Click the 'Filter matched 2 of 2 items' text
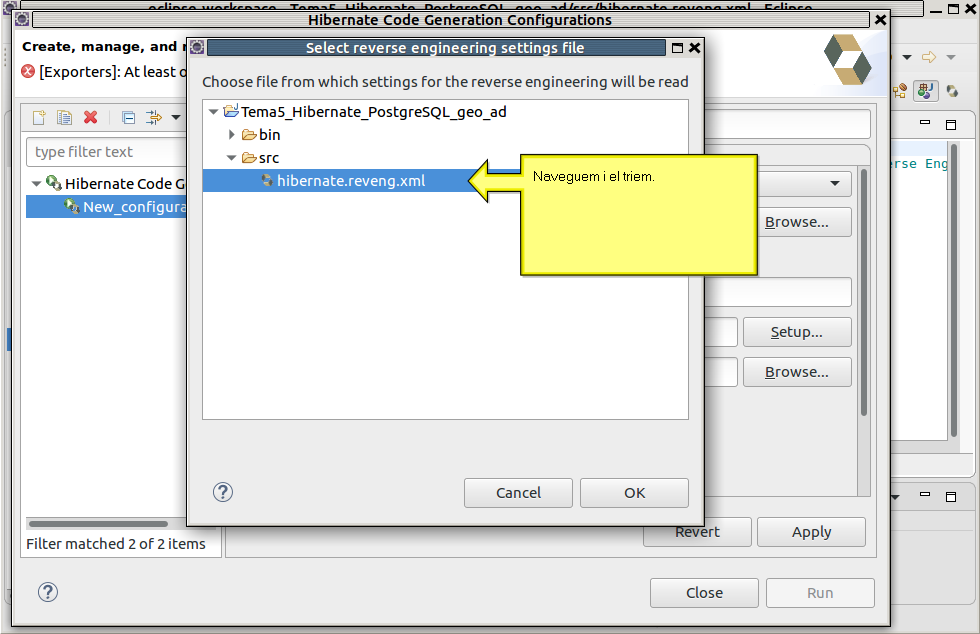 coord(116,544)
